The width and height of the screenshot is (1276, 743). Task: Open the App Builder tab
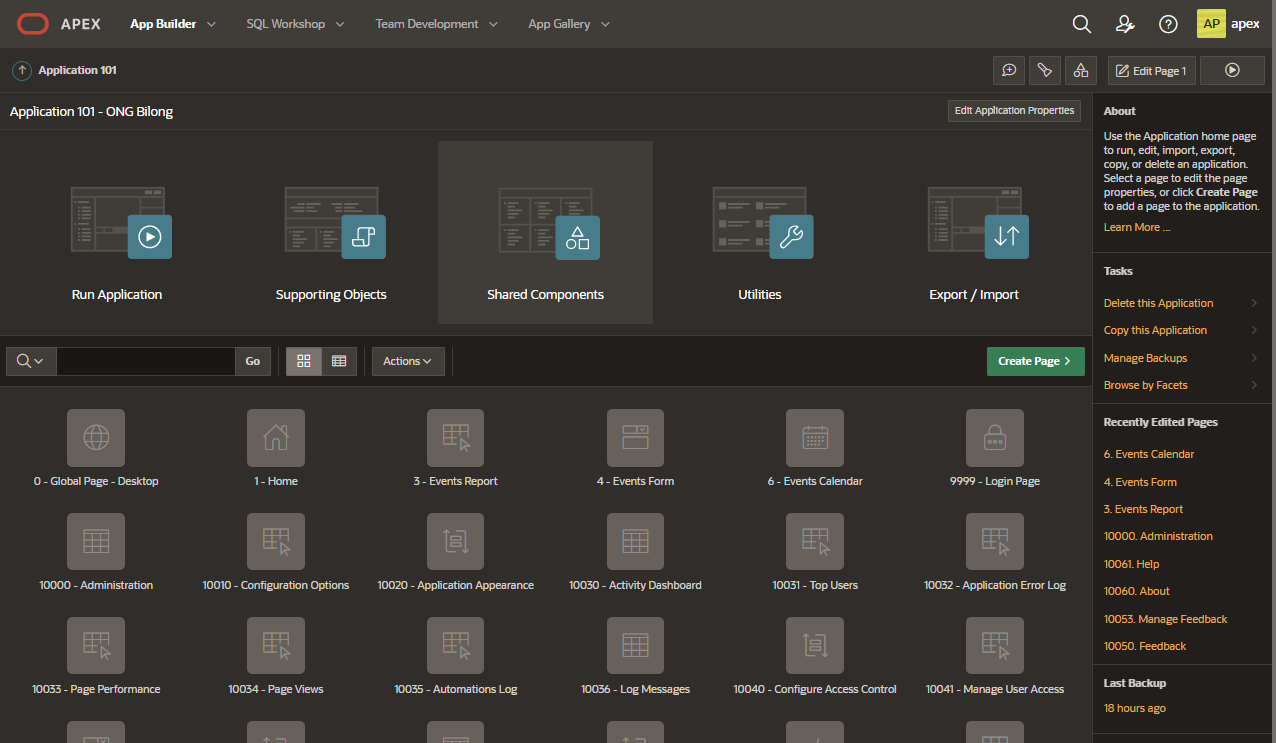[162, 24]
